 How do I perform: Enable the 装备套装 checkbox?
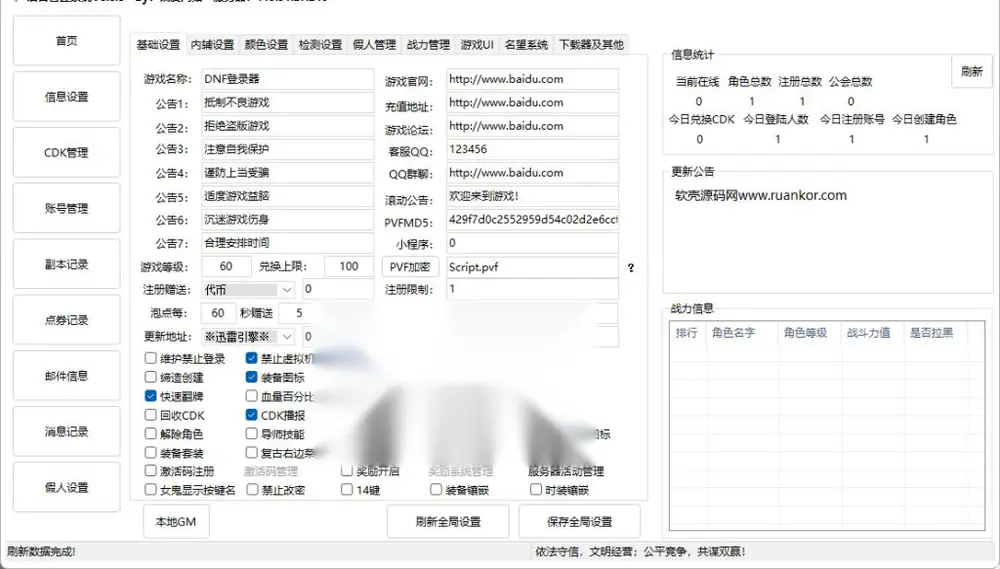151,453
